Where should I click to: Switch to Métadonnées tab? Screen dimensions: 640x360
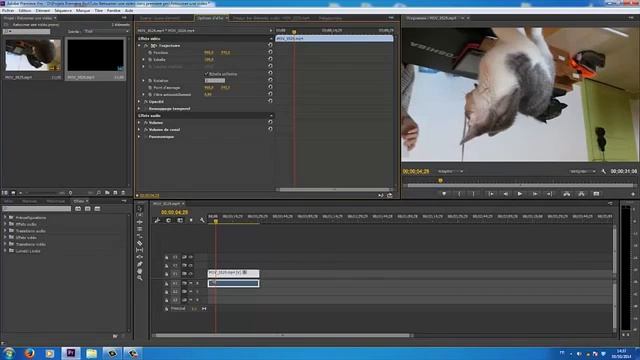pos(330,18)
